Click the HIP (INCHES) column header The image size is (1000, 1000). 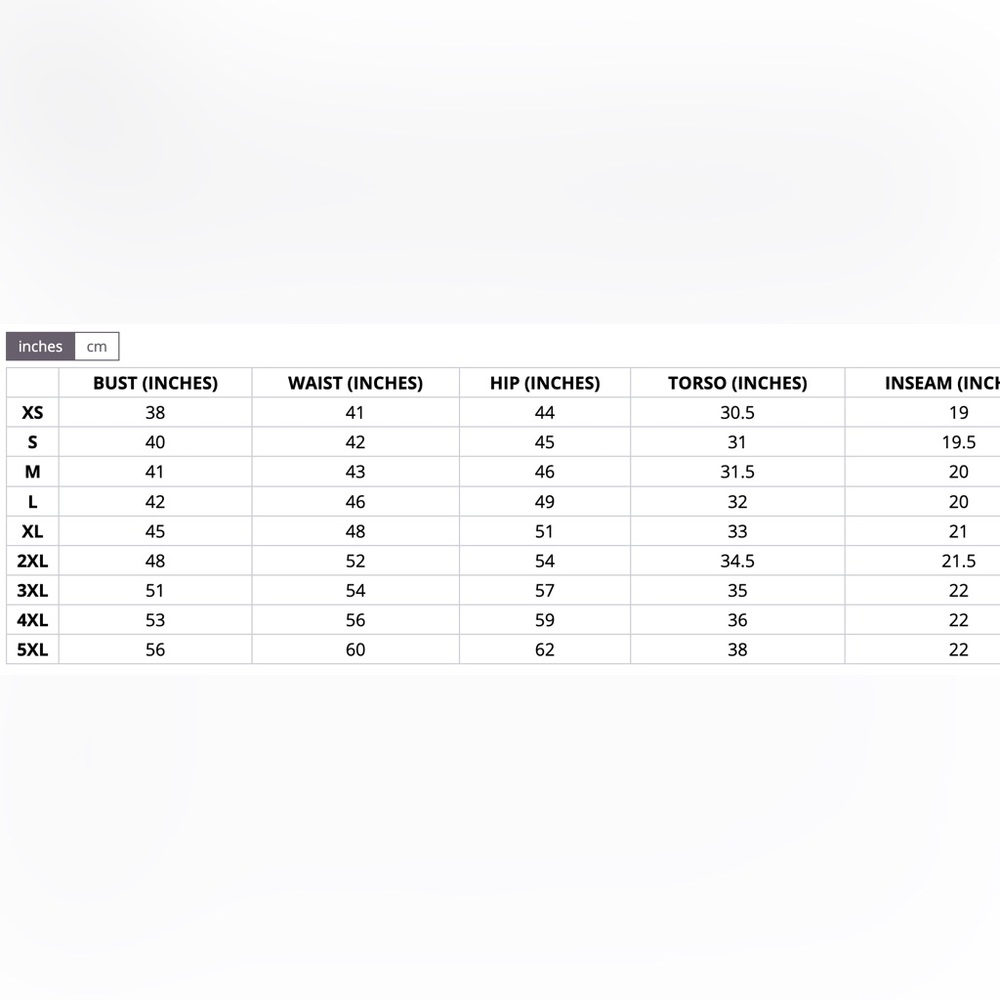click(545, 383)
